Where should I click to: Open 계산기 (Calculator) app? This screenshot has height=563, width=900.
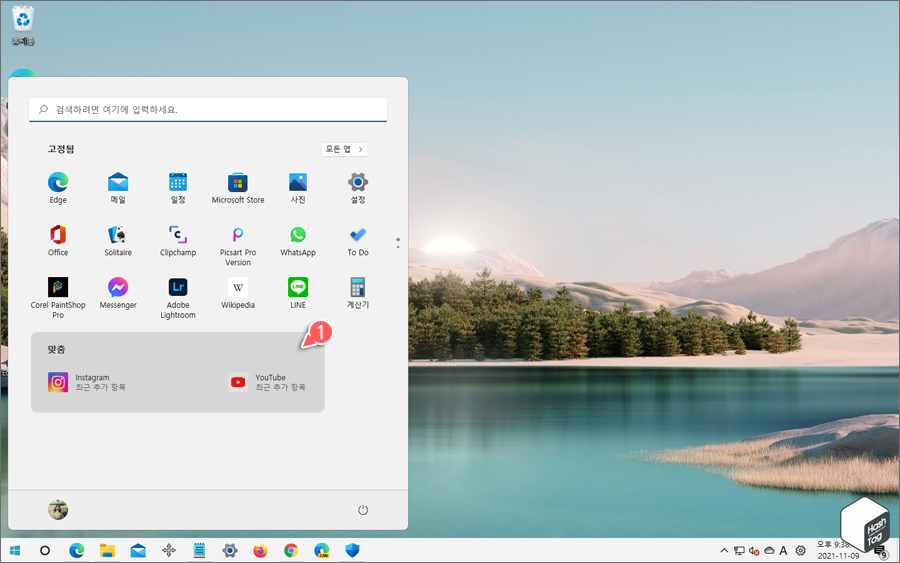pyautogui.click(x=358, y=293)
